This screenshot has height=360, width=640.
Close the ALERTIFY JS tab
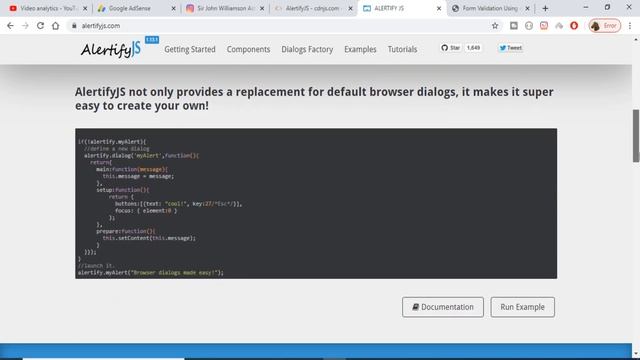pyautogui.click(x=439, y=8)
